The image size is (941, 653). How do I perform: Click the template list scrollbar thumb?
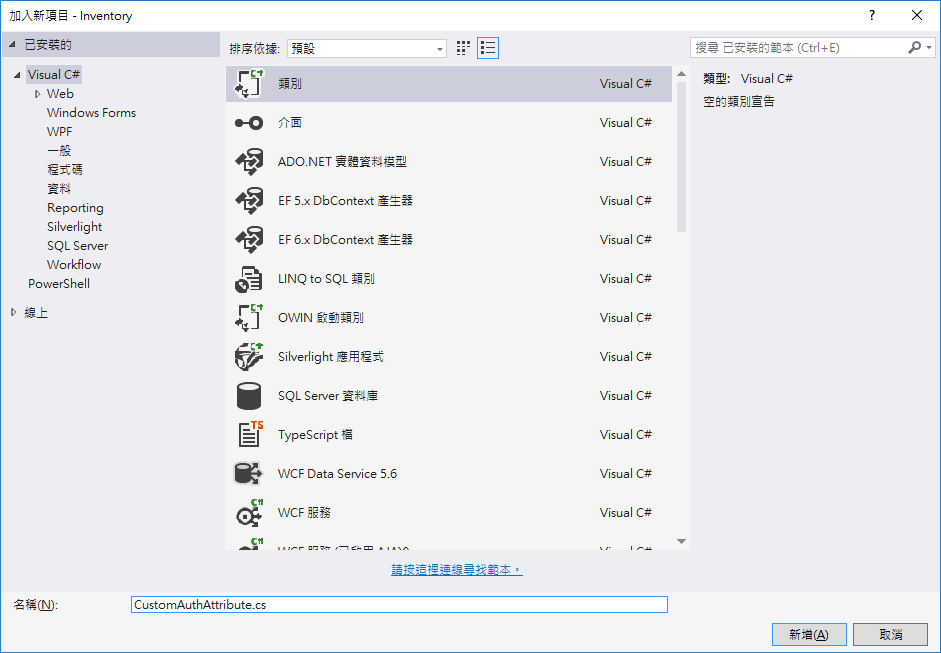pyautogui.click(x=681, y=157)
